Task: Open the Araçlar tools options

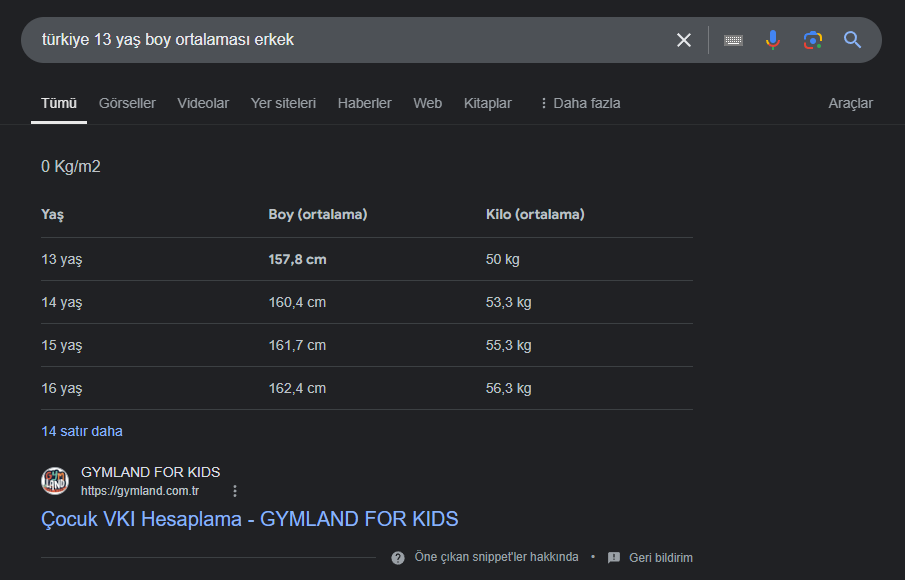Action: click(850, 103)
